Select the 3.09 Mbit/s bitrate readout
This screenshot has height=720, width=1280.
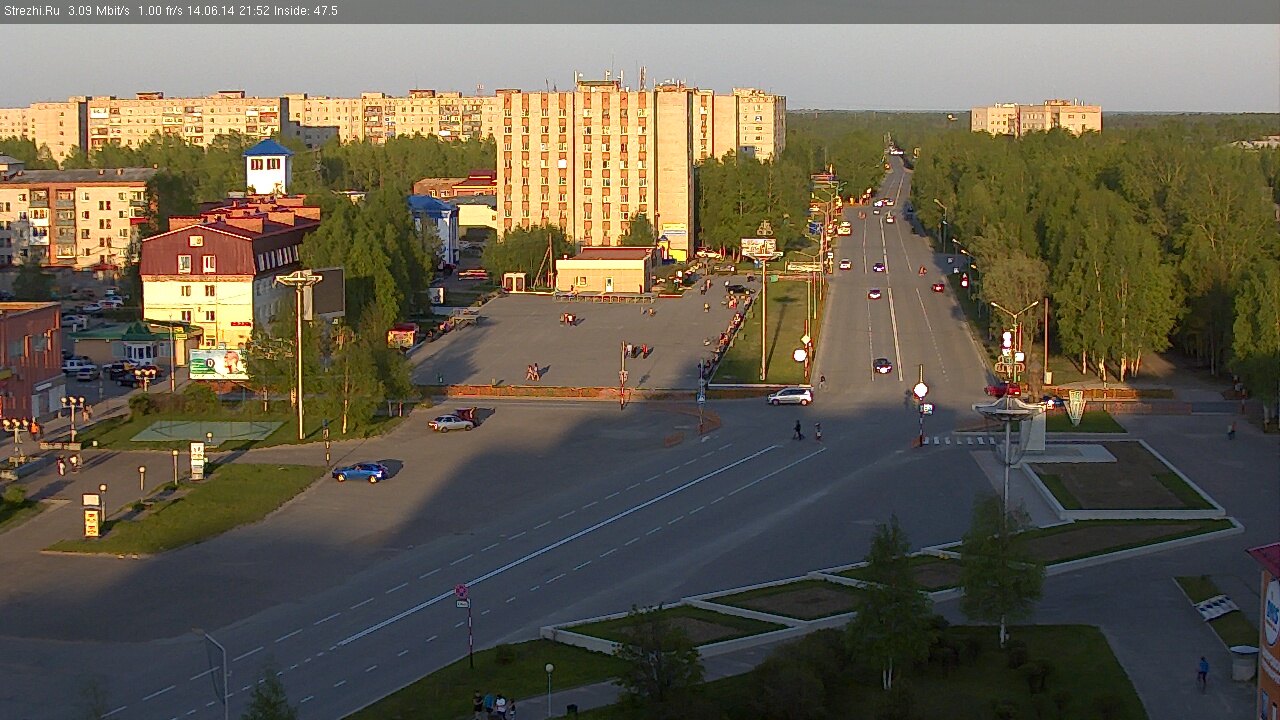[x=100, y=11]
